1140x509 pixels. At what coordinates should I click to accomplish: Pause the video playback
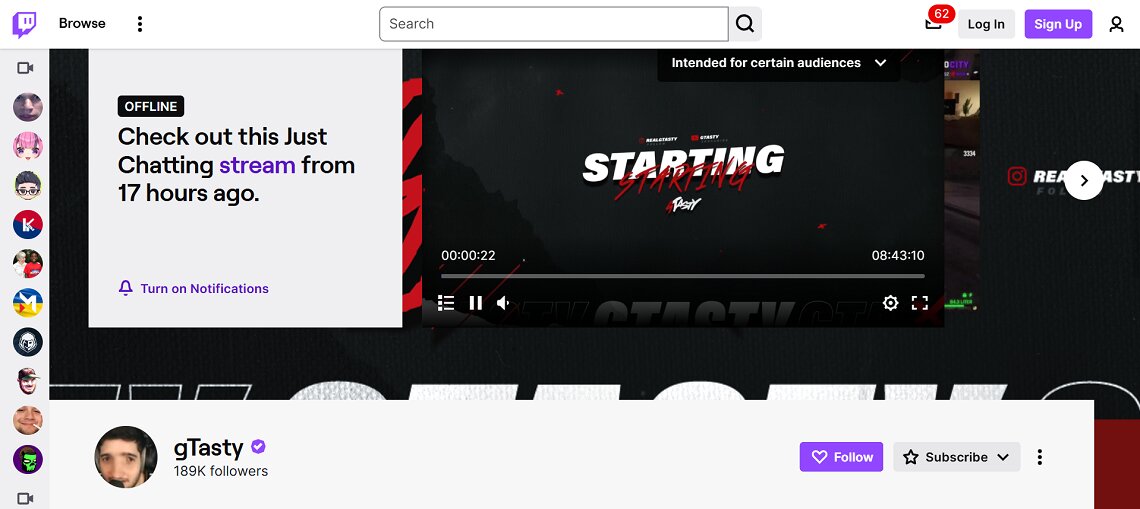[475, 303]
